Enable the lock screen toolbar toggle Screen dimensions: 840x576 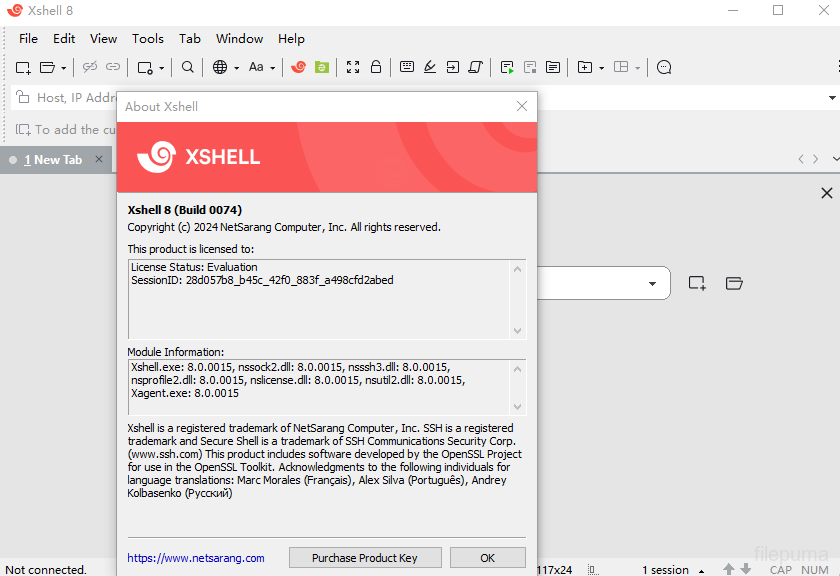(377, 67)
